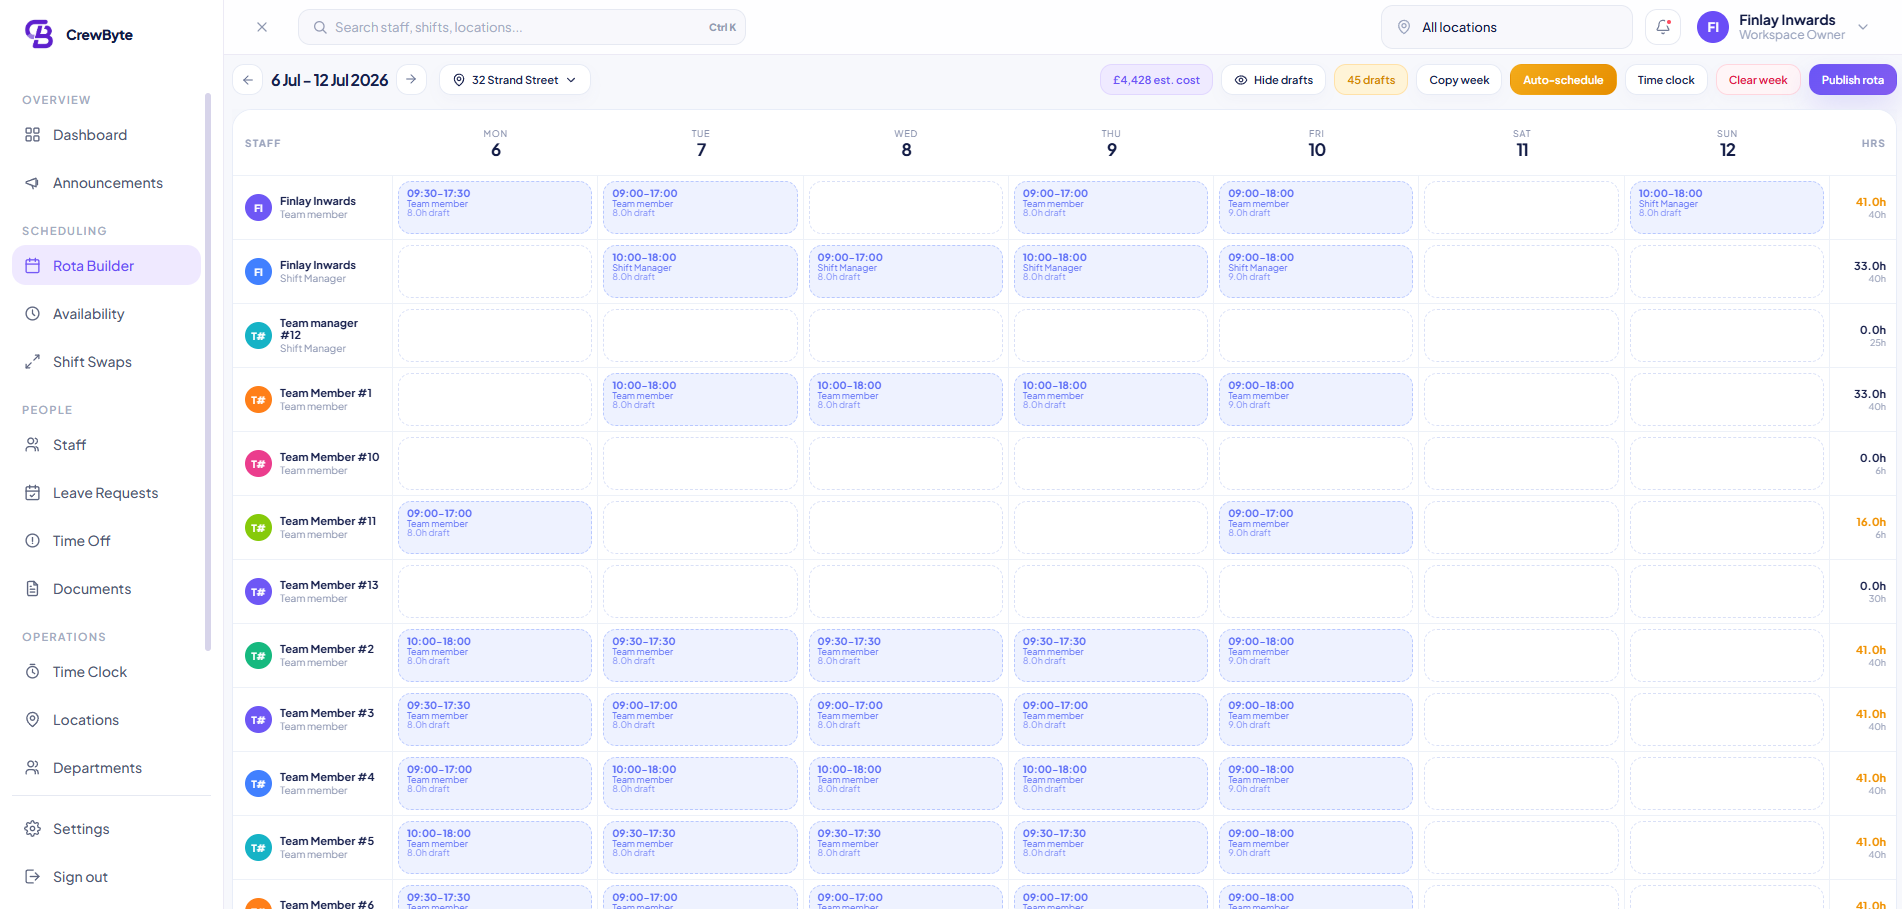Image resolution: width=1902 pixels, height=909 pixels.
Task: Open Availability page
Action: [106, 314]
